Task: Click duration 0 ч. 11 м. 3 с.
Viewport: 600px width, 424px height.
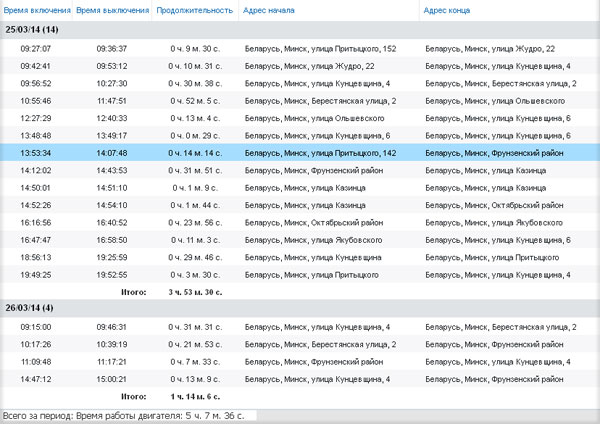Action: click(x=195, y=240)
